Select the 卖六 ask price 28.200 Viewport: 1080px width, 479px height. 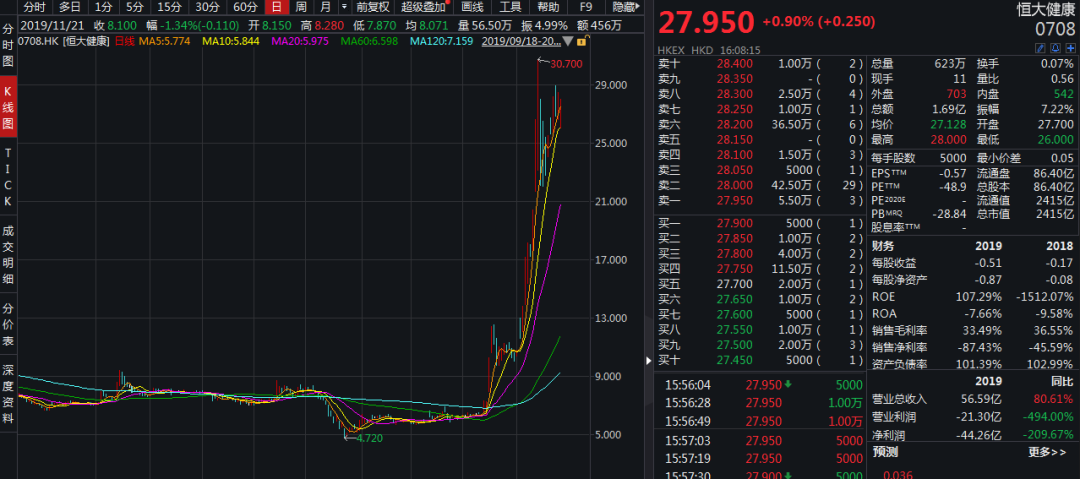736,124
